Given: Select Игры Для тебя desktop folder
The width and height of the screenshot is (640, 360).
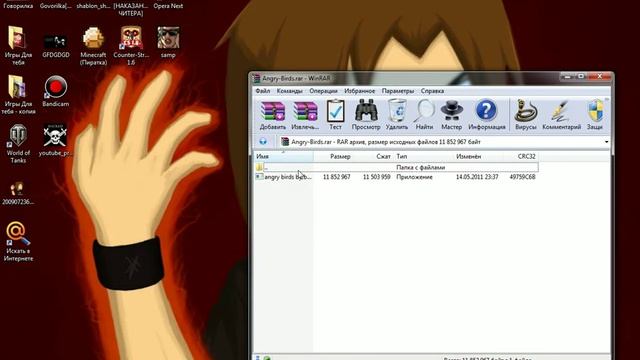Looking at the screenshot, I should [18, 46].
